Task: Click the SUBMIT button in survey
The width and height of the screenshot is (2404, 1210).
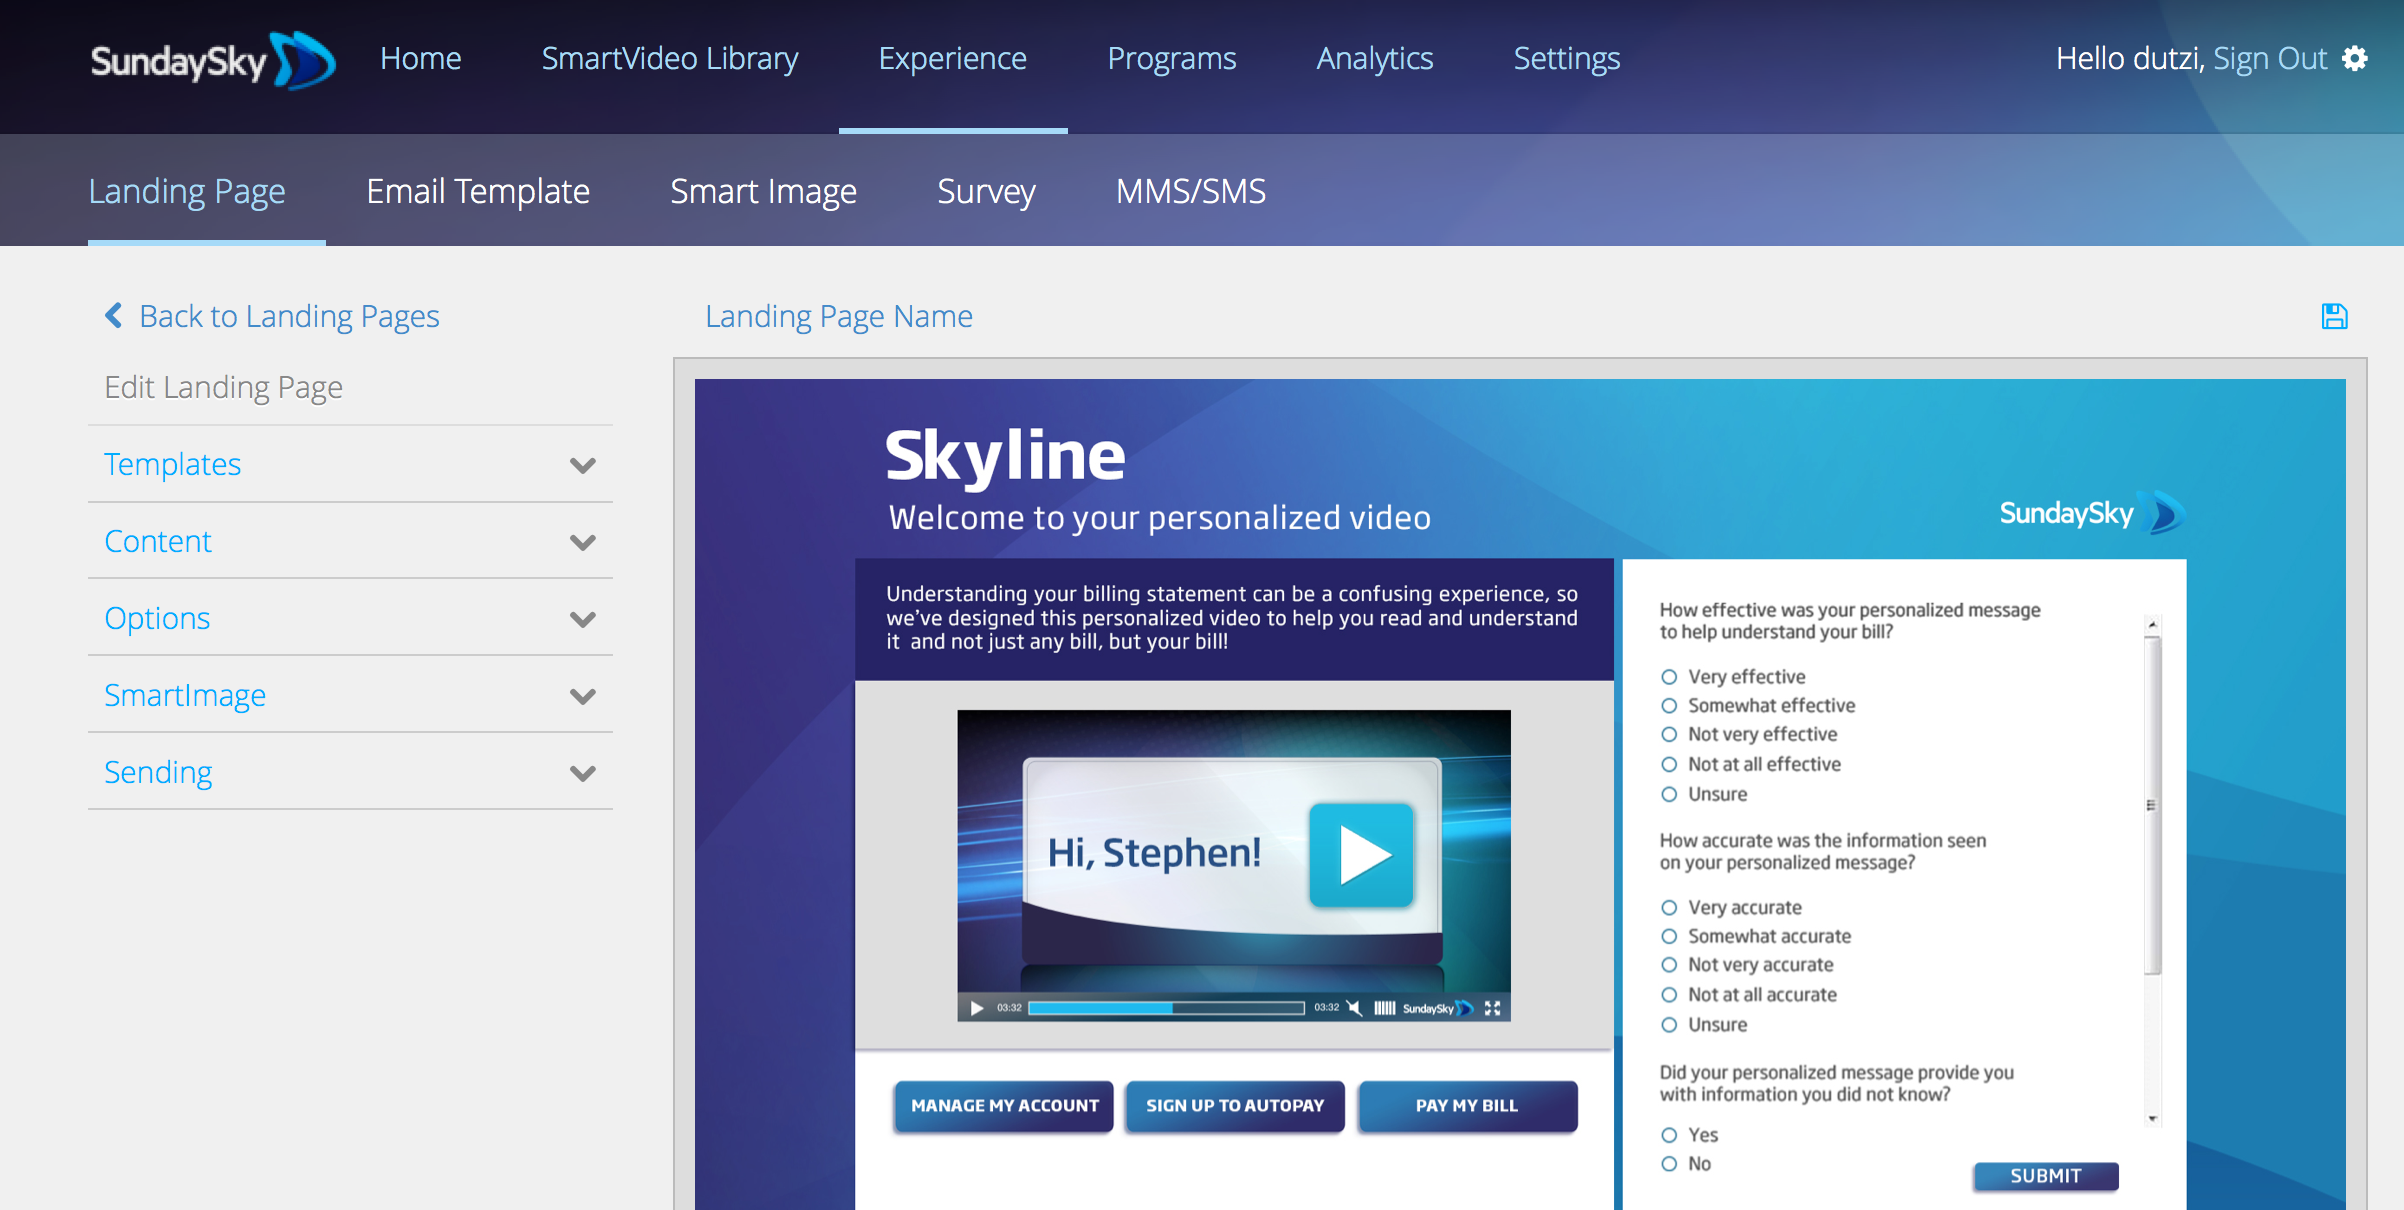Action: [x=2044, y=1176]
